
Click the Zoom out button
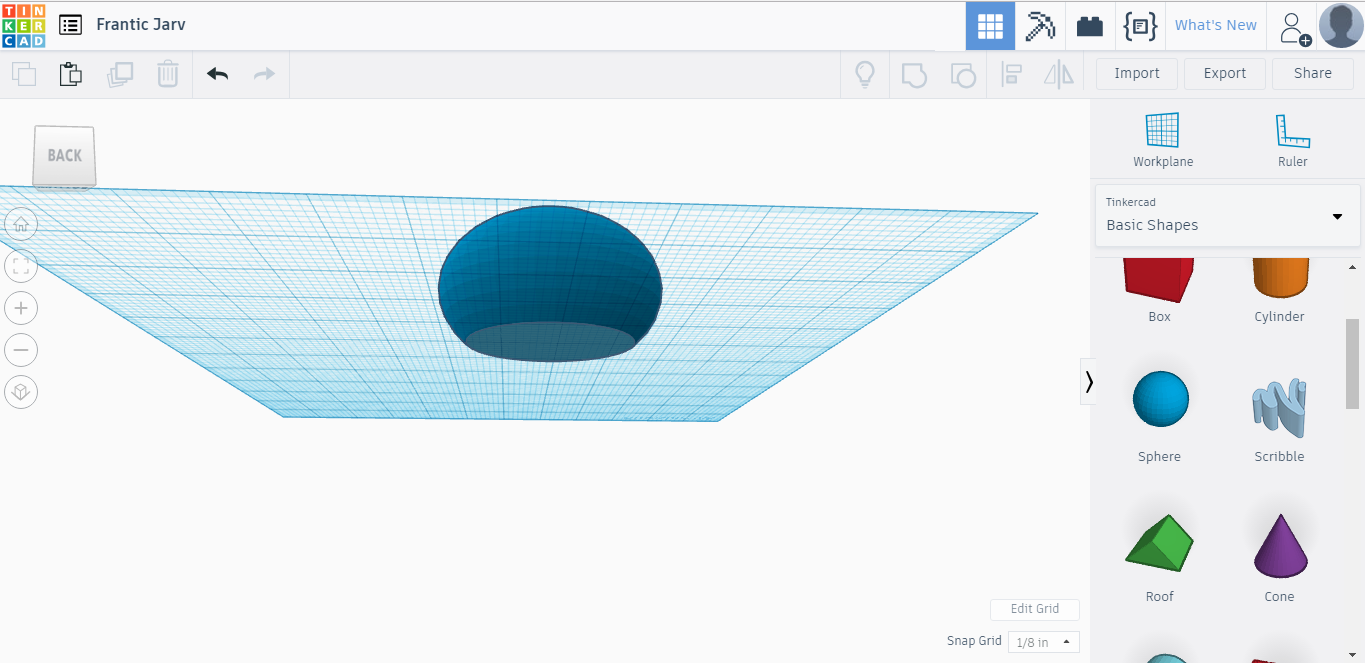21,349
